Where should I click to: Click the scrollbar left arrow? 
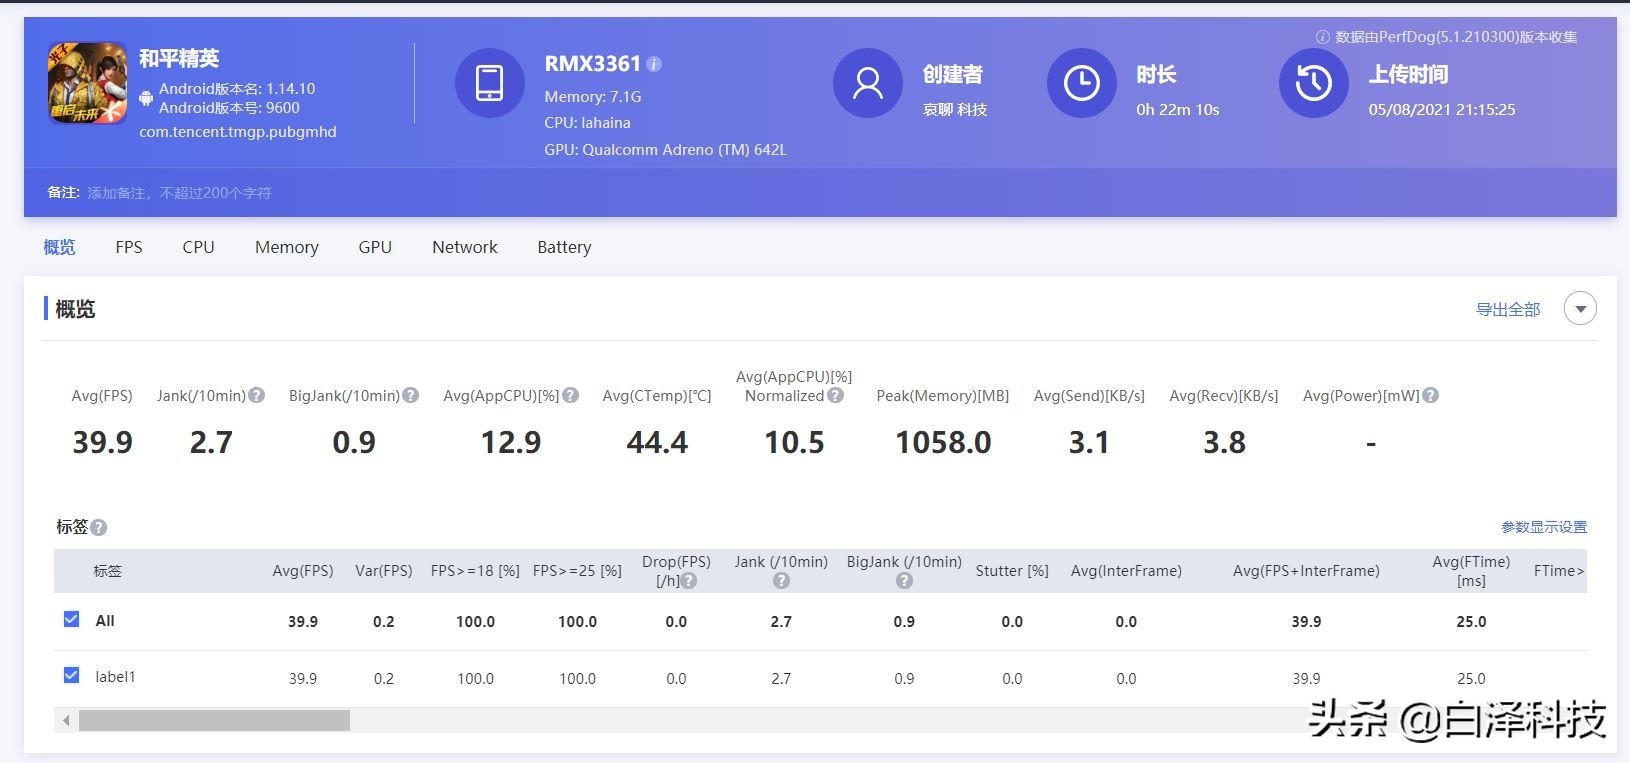pyautogui.click(x=66, y=720)
